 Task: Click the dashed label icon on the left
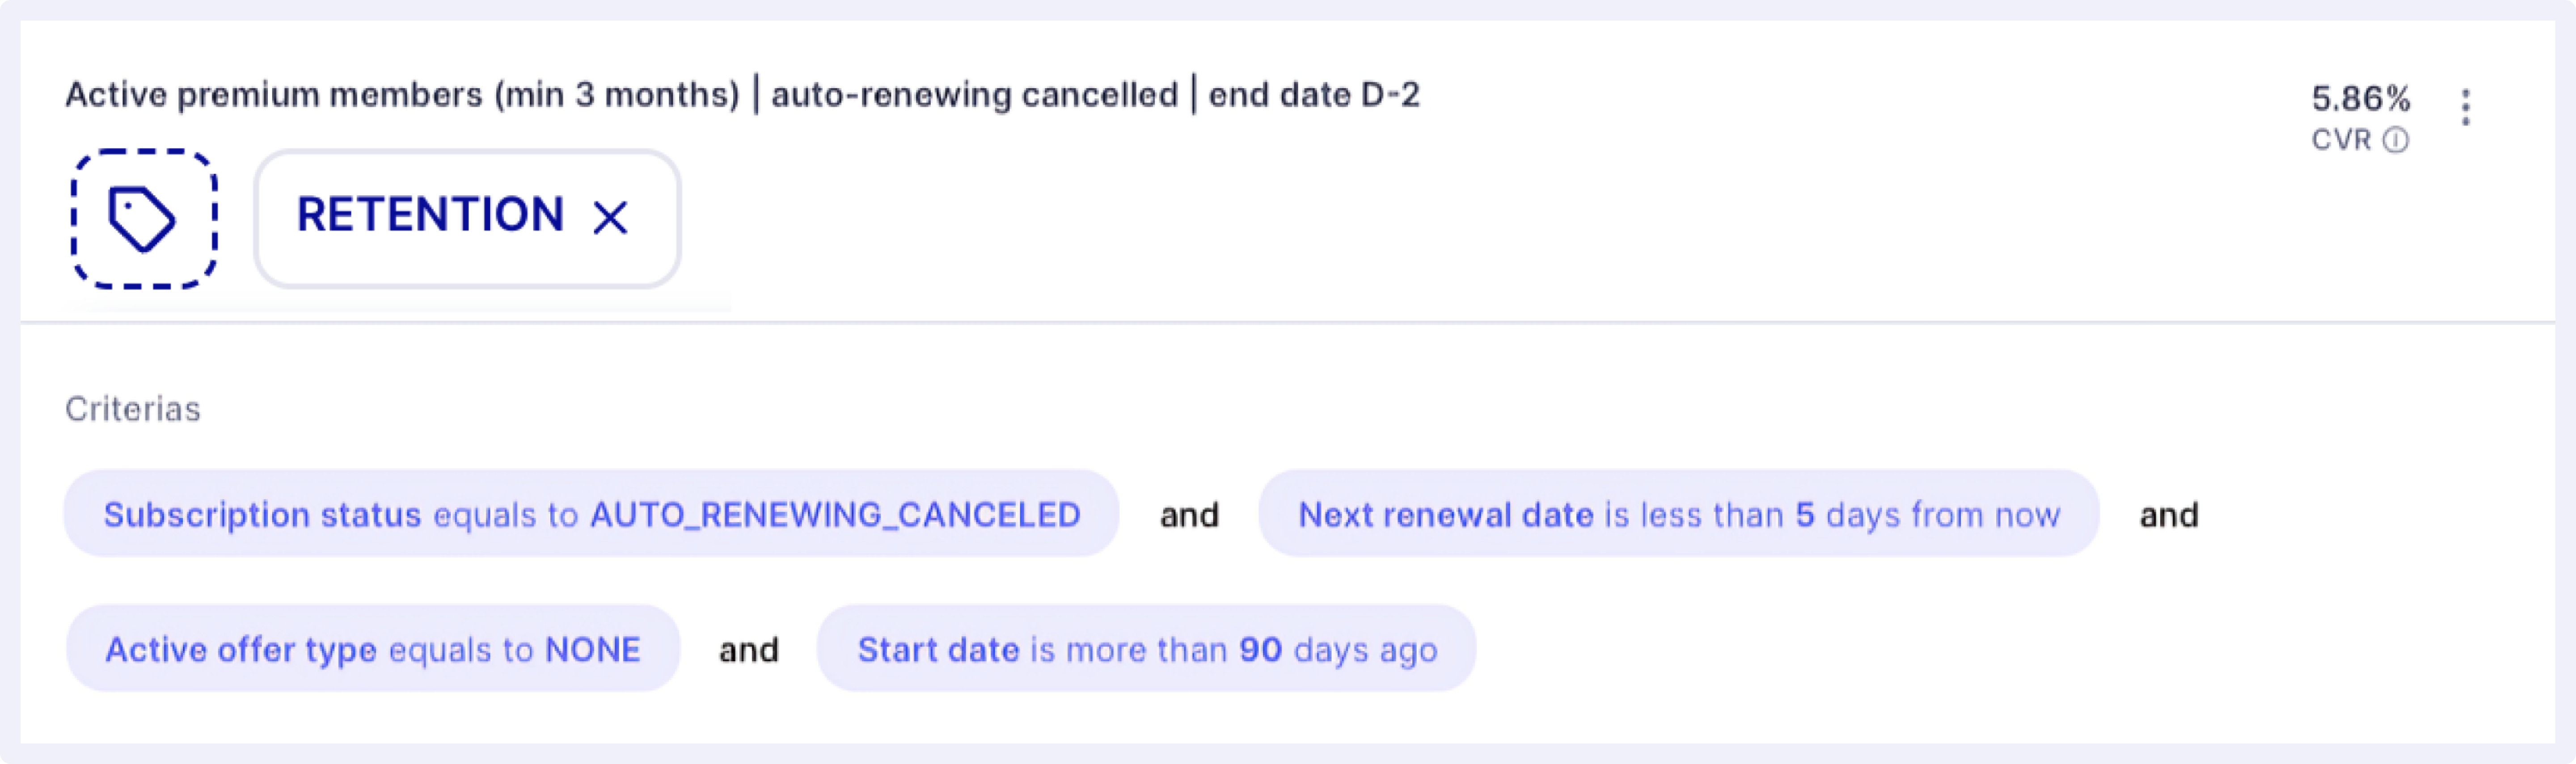[x=143, y=218]
